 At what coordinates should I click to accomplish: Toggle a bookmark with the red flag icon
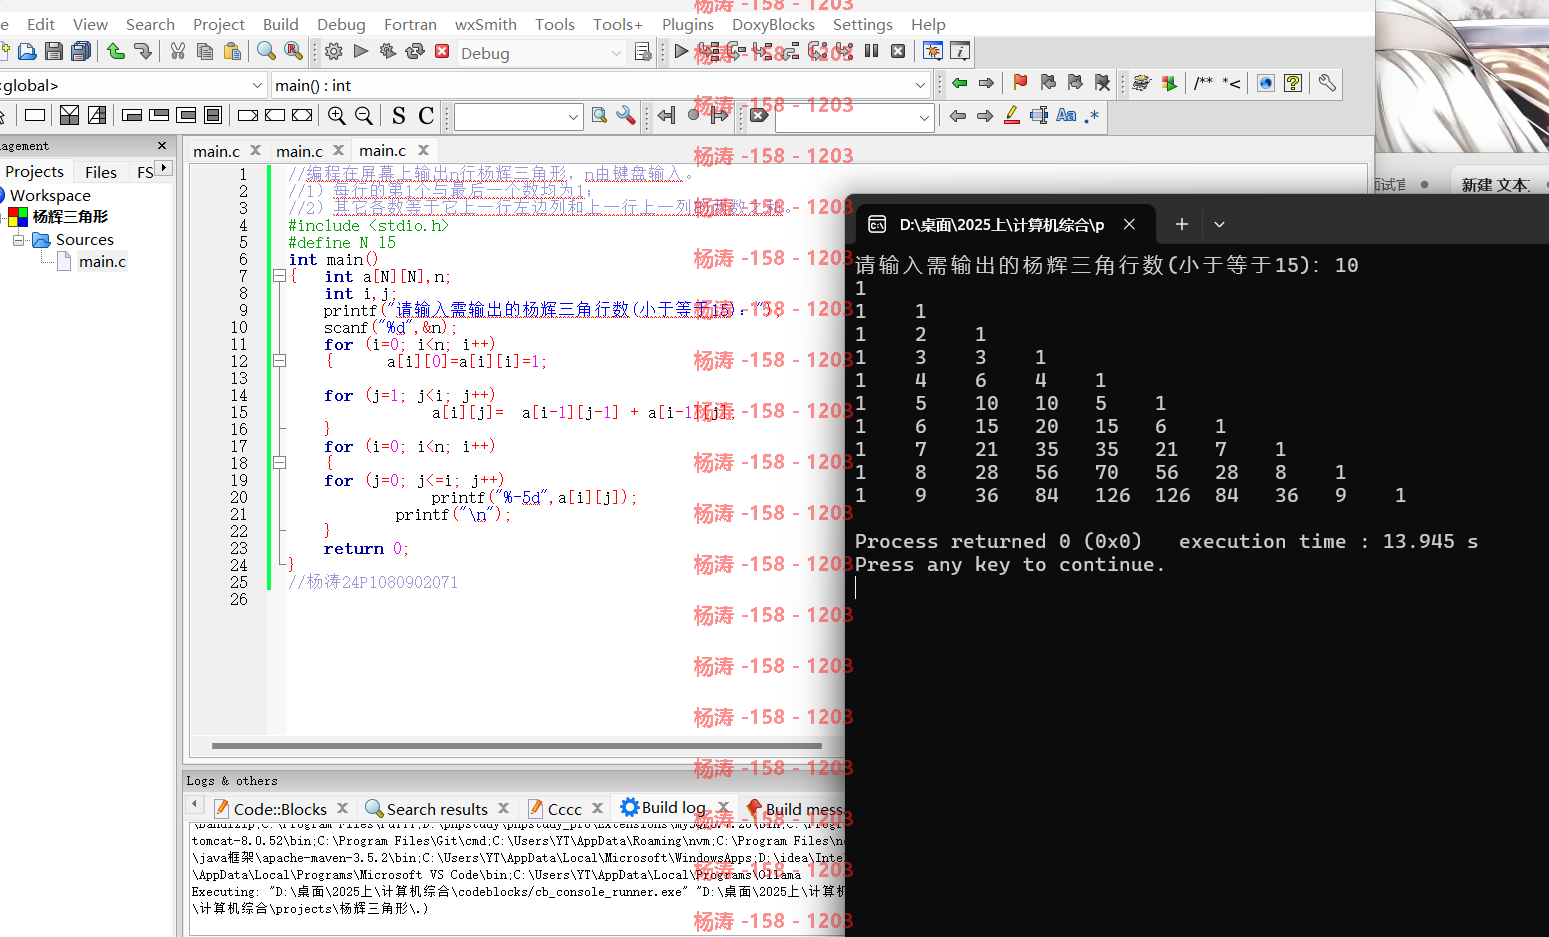(1020, 83)
